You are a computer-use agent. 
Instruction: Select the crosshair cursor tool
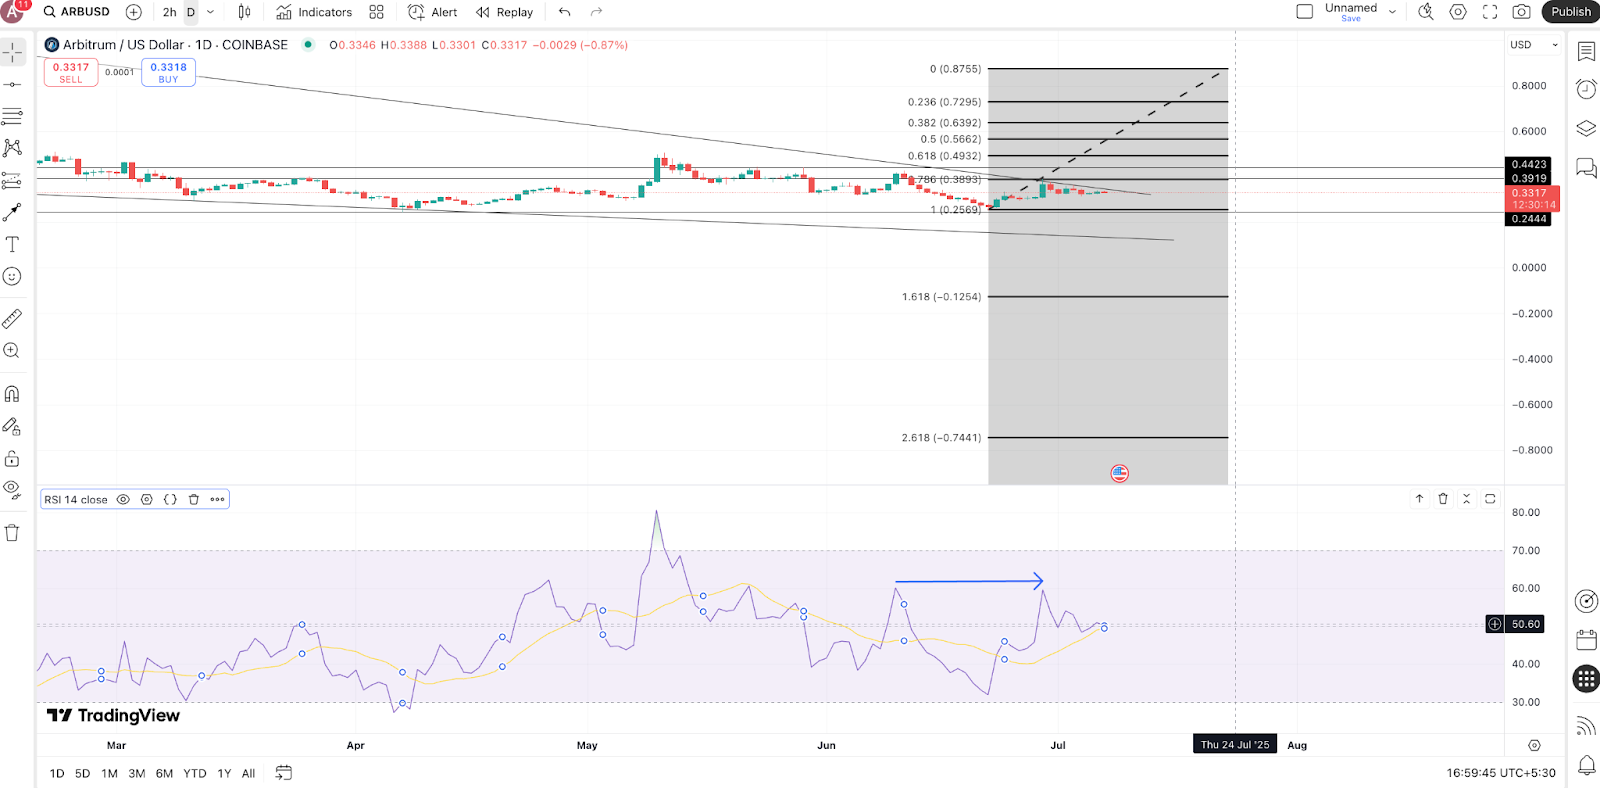(x=12, y=52)
